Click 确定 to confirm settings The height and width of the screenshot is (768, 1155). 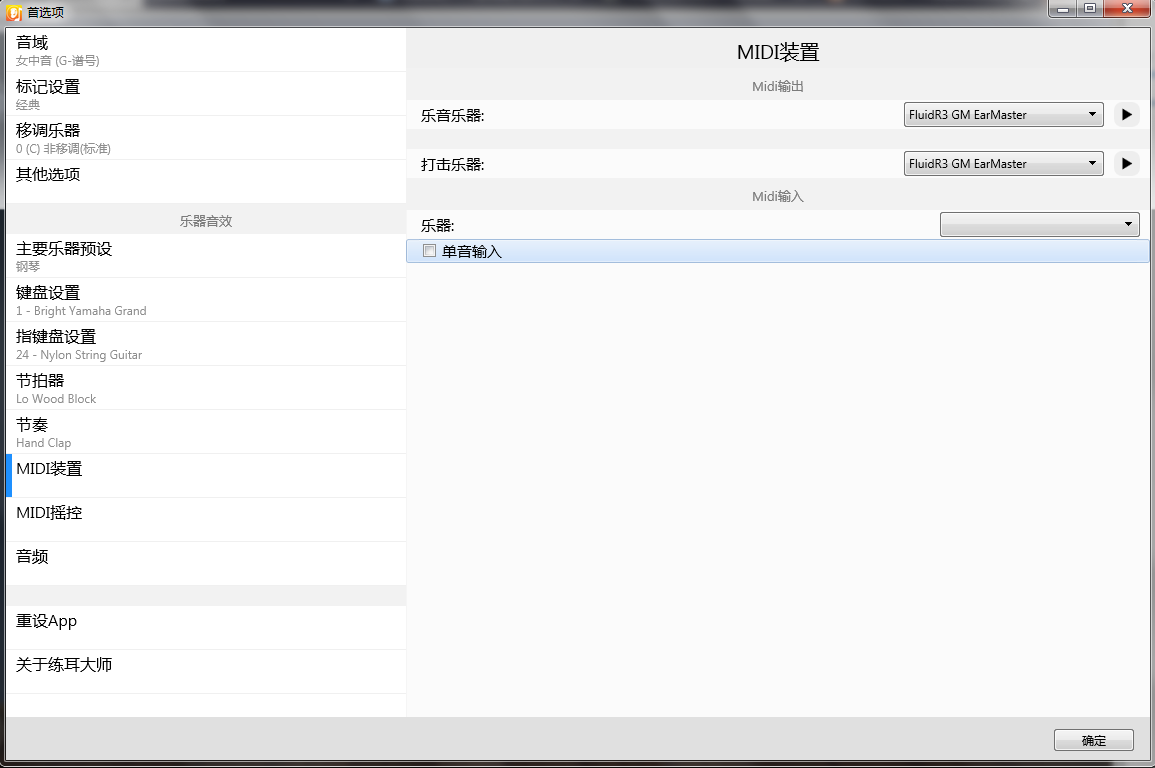click(1093, 740)
